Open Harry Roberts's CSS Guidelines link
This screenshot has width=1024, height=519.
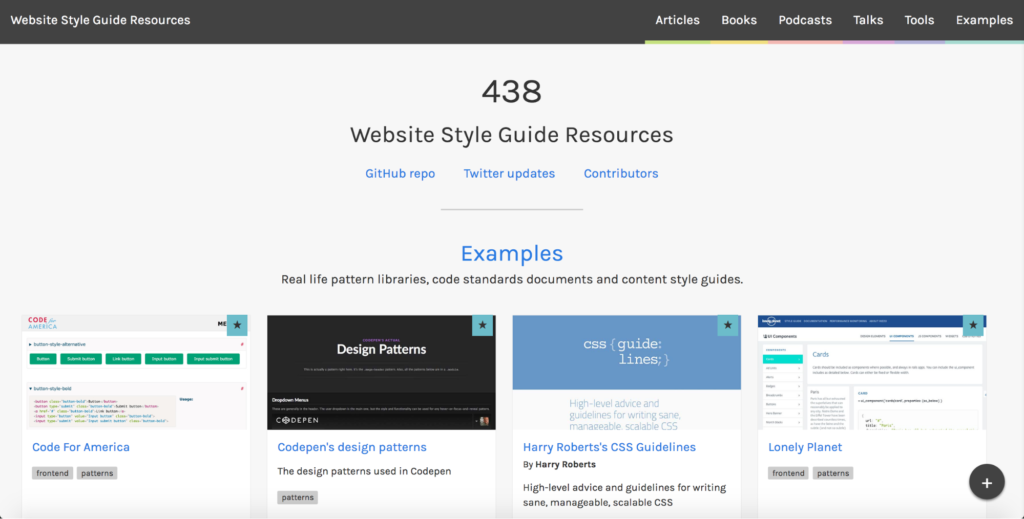[609, 447]
